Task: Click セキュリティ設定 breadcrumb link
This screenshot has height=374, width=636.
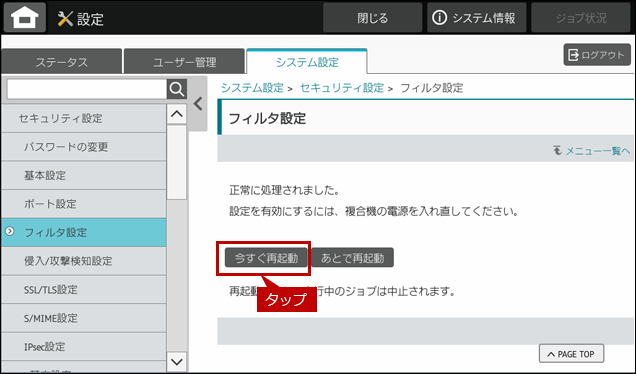Action: point(342,88)
